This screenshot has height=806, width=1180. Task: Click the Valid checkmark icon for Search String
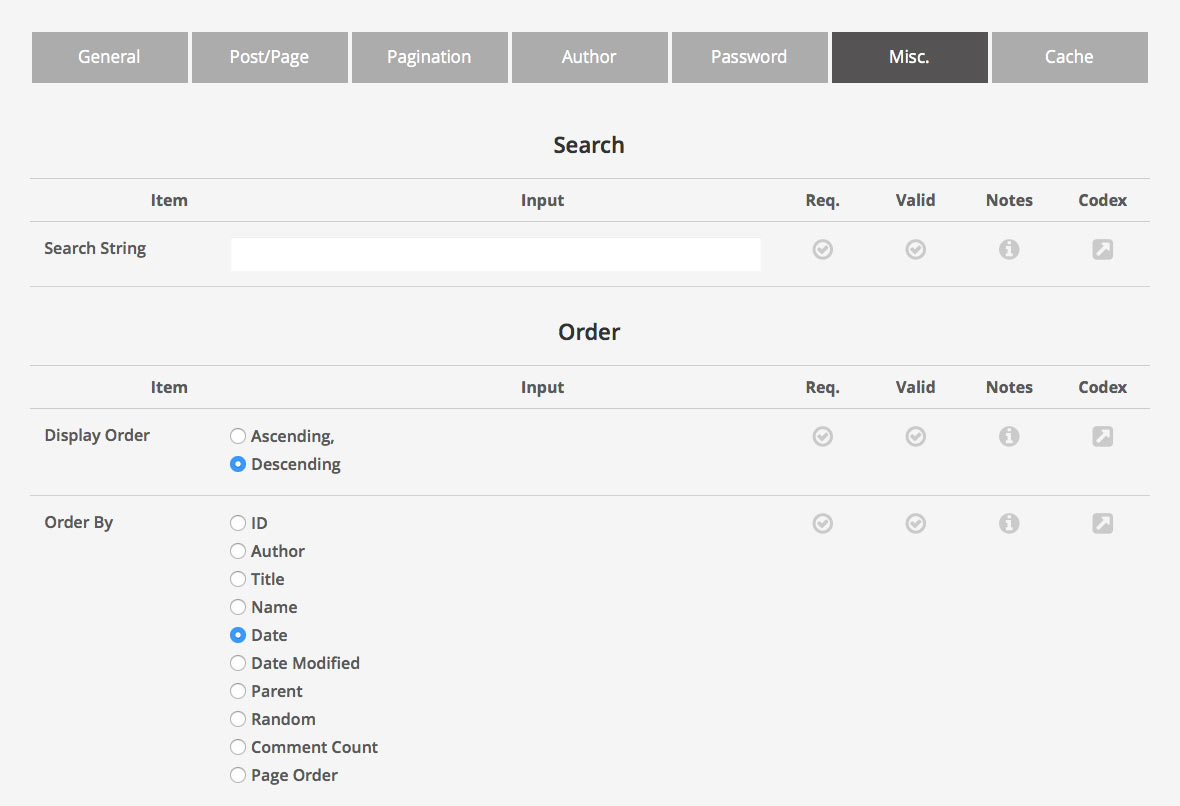[915, 249]
